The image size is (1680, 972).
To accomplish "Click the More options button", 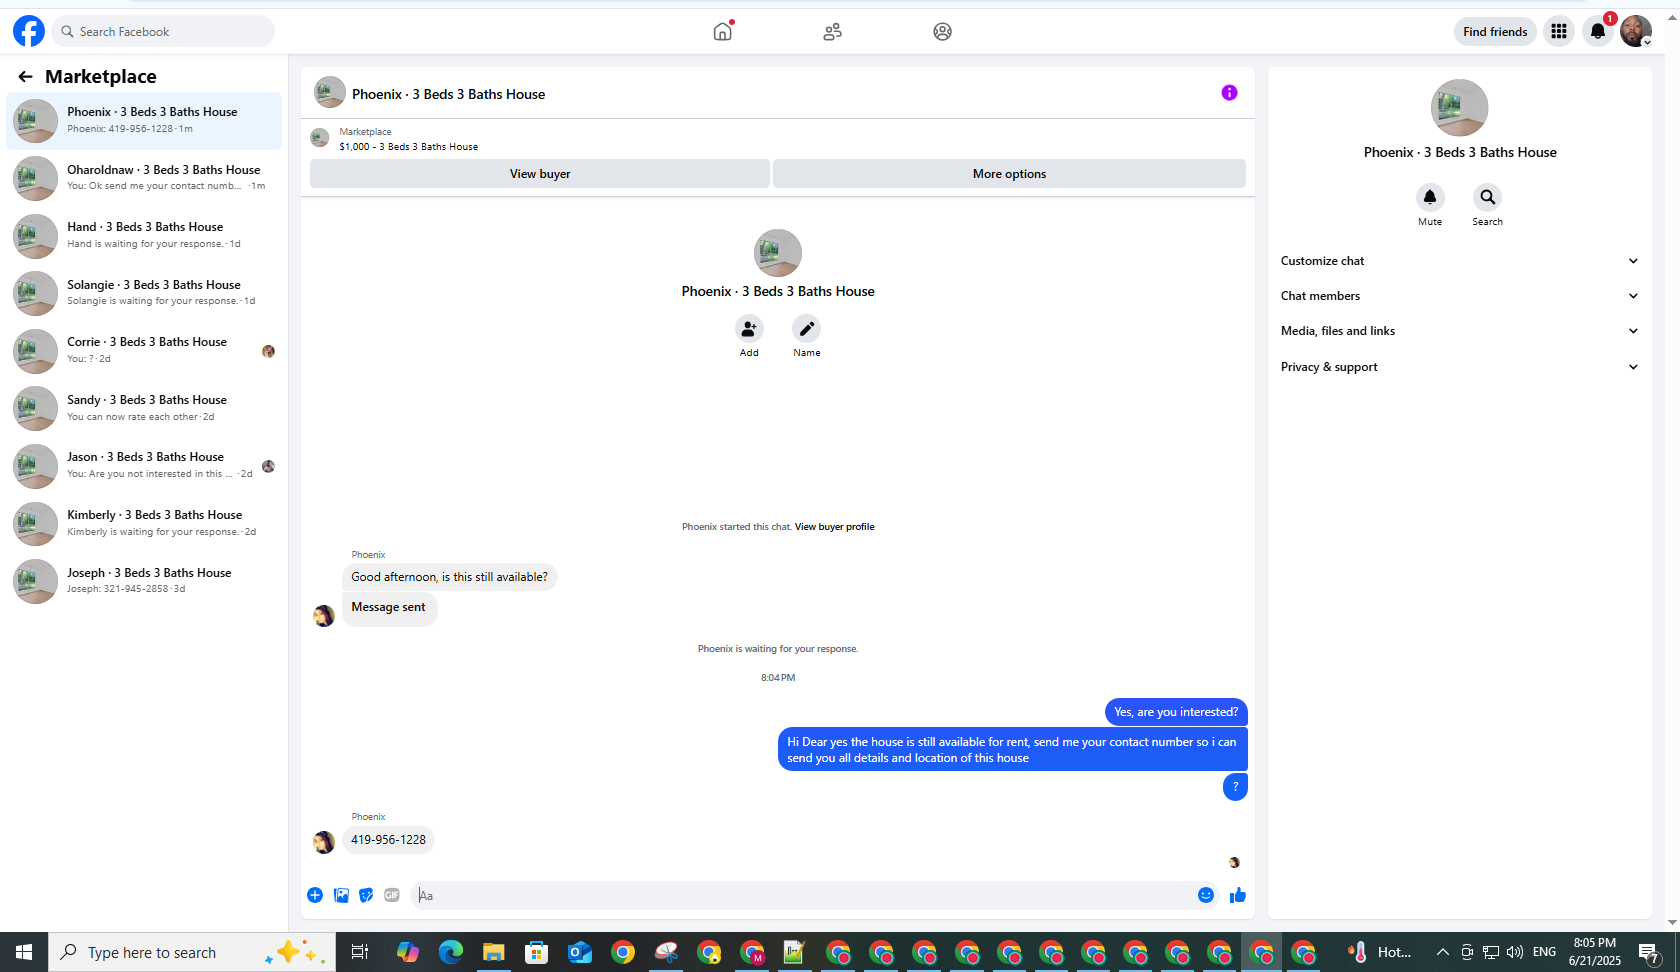I will (x=1009, y=174).
